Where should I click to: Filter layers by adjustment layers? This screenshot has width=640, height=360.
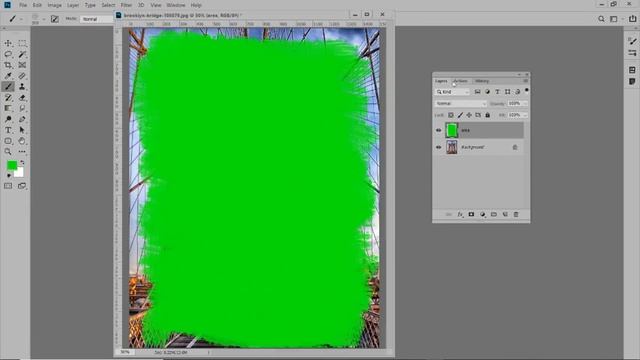click(x=487, y=92)
